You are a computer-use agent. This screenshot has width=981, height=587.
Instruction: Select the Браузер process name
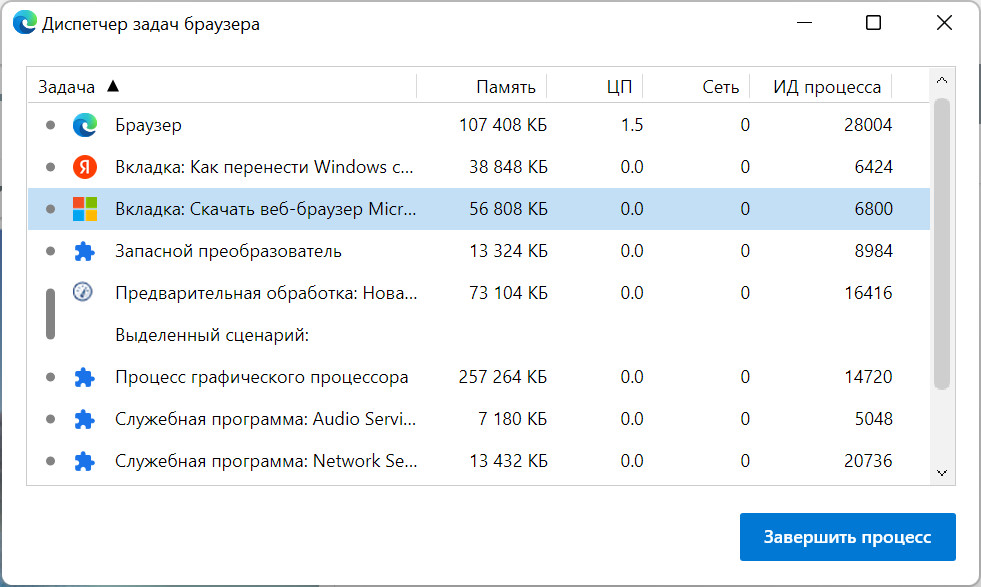pyautogui.click(x=148, y=125)
